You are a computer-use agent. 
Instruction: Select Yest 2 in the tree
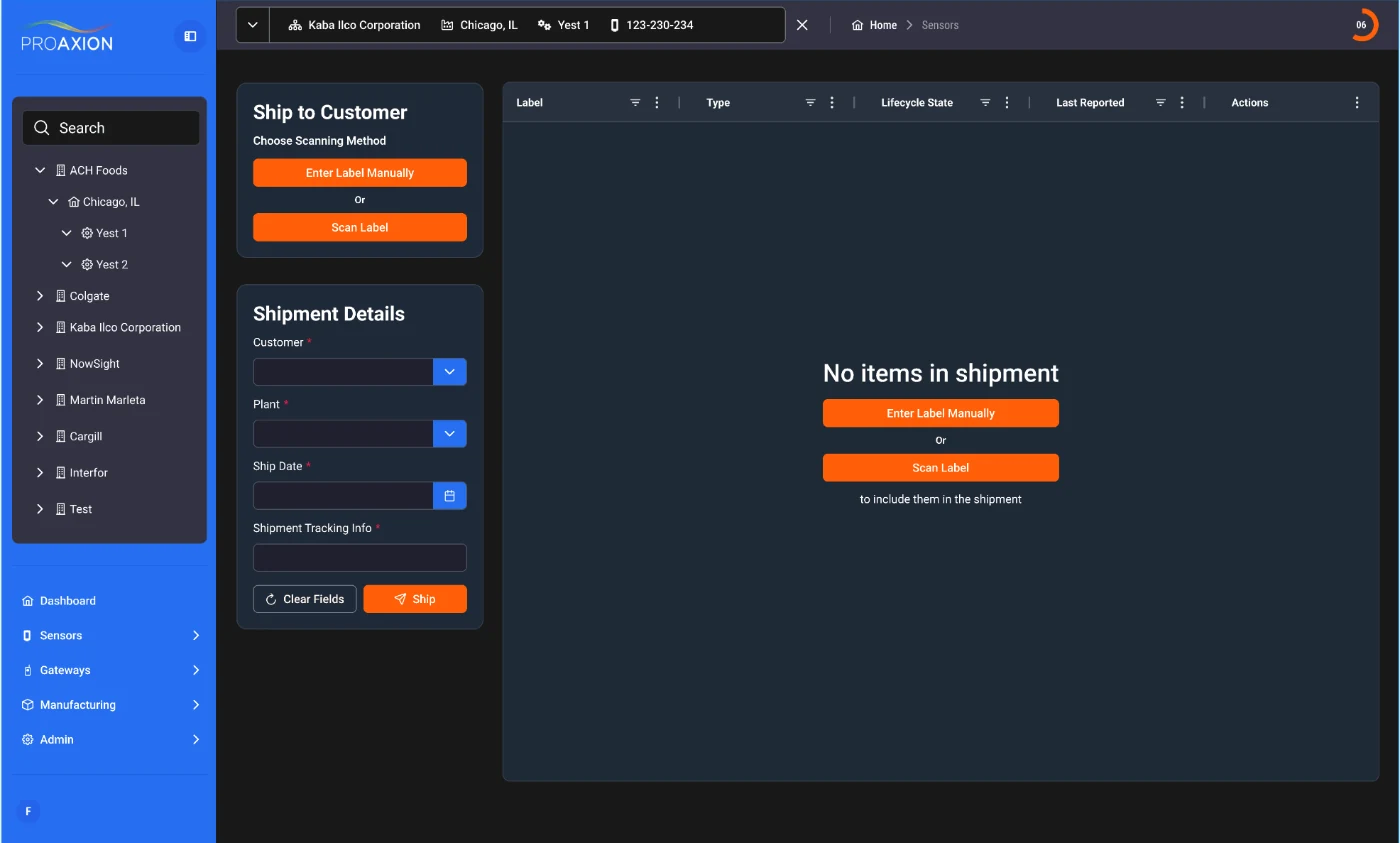tap(105, 265)
